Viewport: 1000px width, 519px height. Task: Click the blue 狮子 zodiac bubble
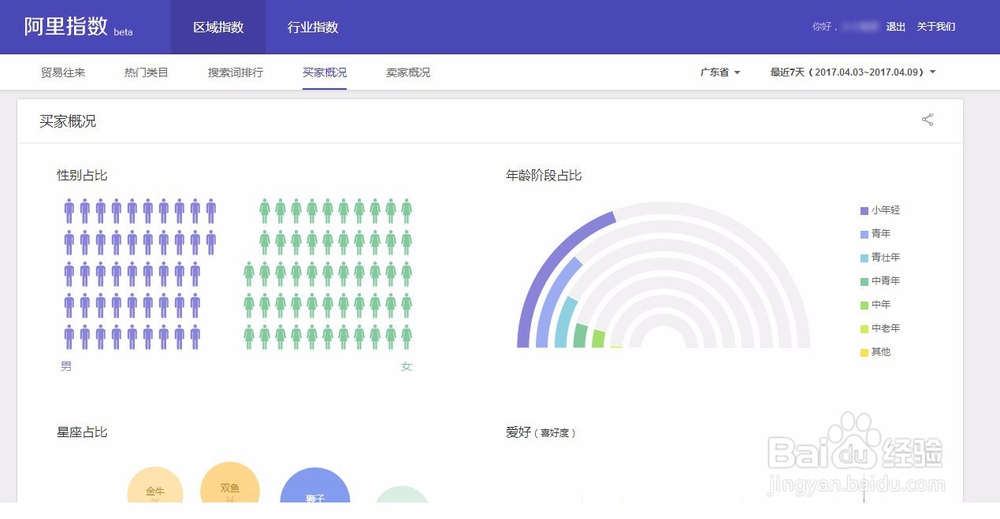coord(315,486)
